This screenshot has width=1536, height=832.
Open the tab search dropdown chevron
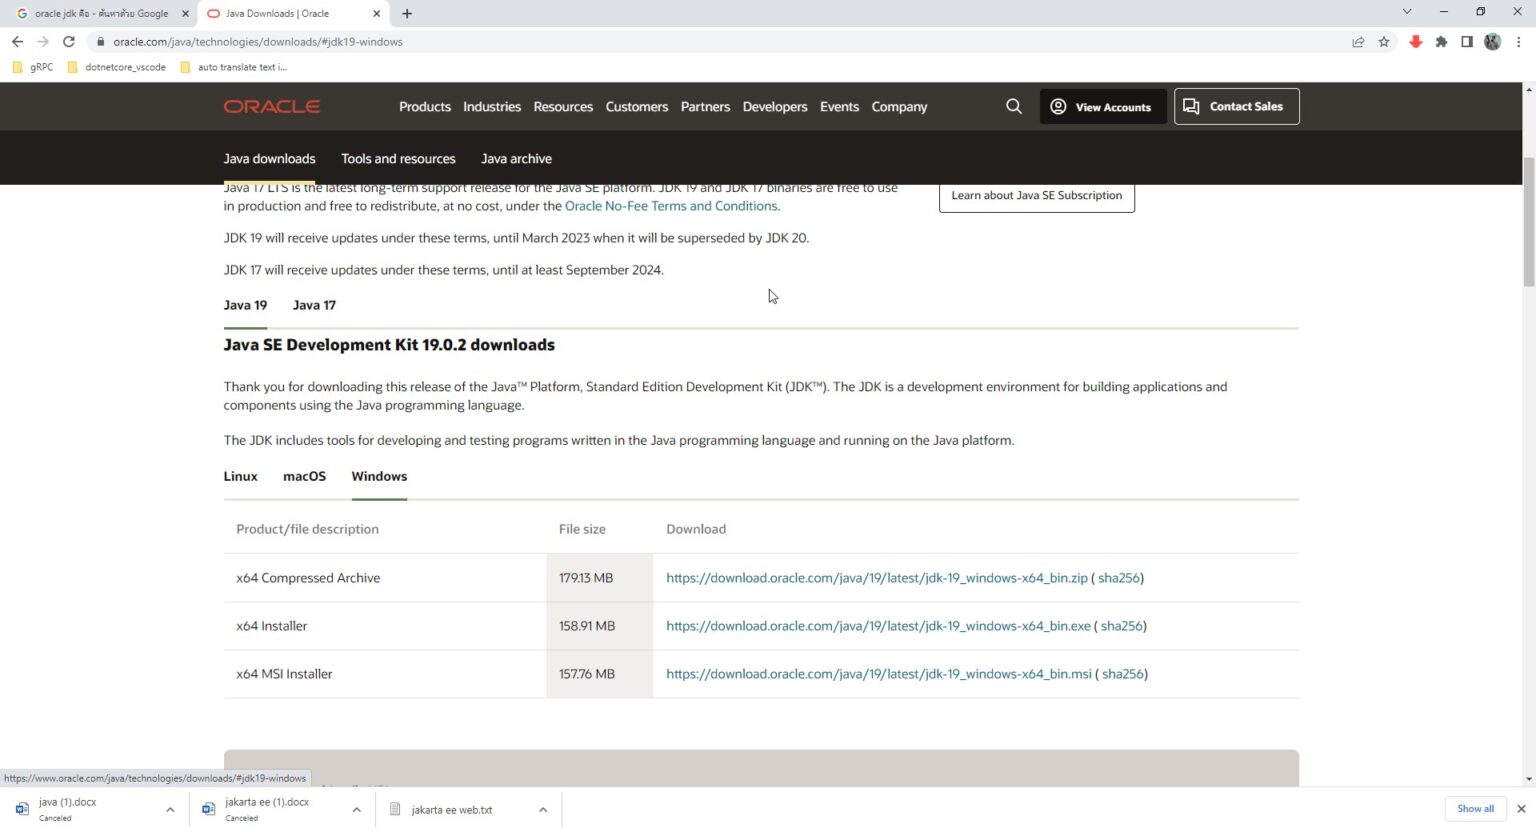[x=1407, y=12]
